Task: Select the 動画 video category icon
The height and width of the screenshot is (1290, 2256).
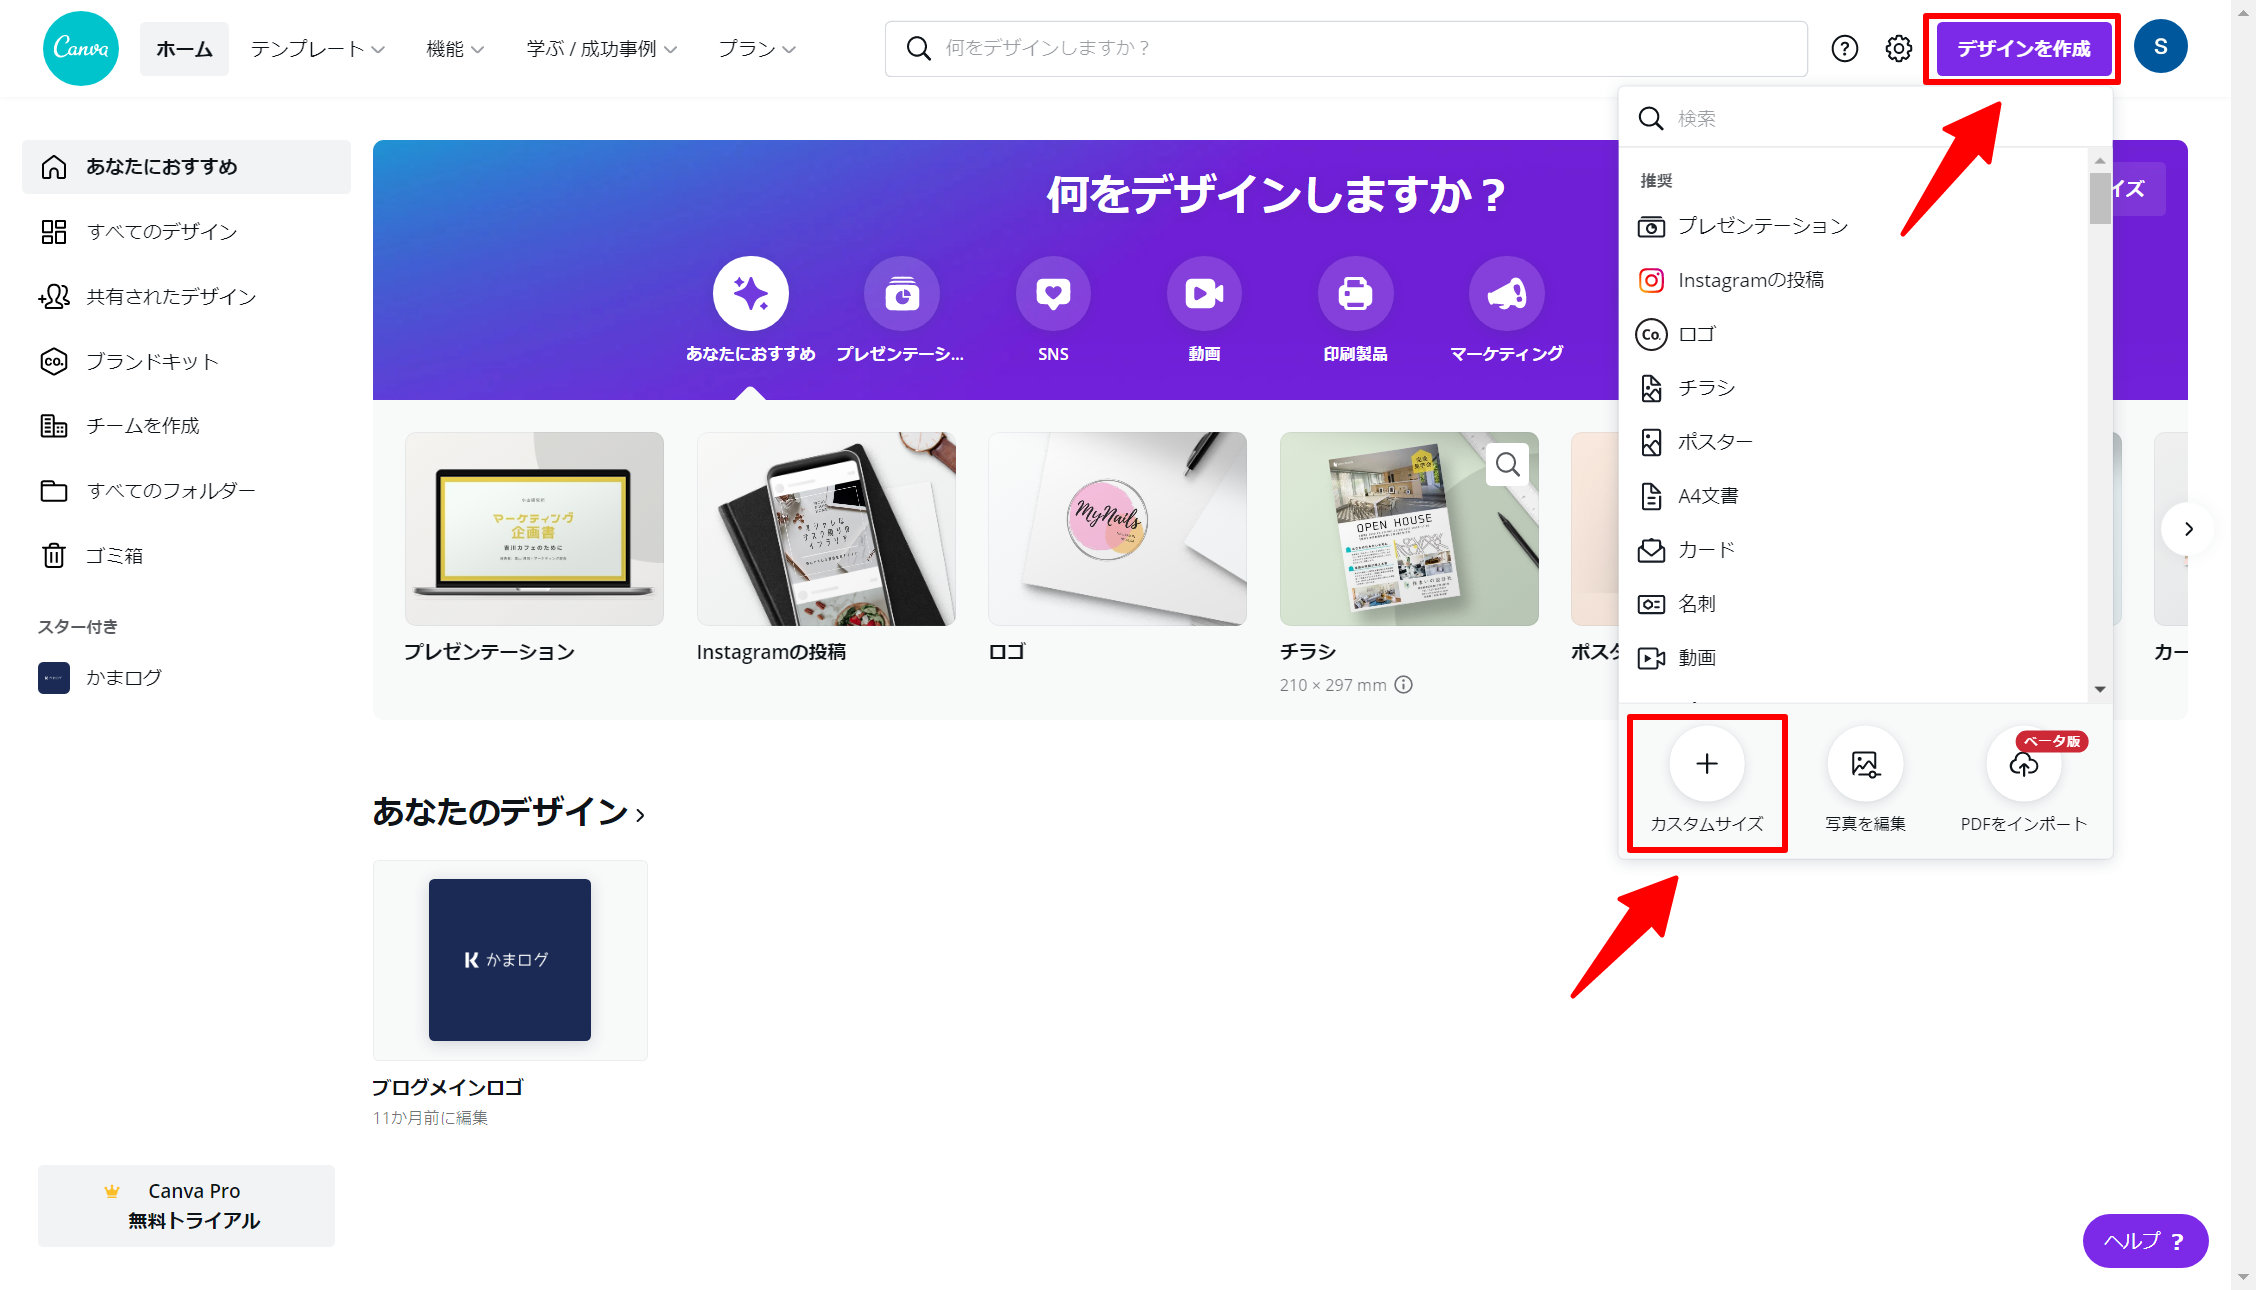Action: coord(1204,294)
